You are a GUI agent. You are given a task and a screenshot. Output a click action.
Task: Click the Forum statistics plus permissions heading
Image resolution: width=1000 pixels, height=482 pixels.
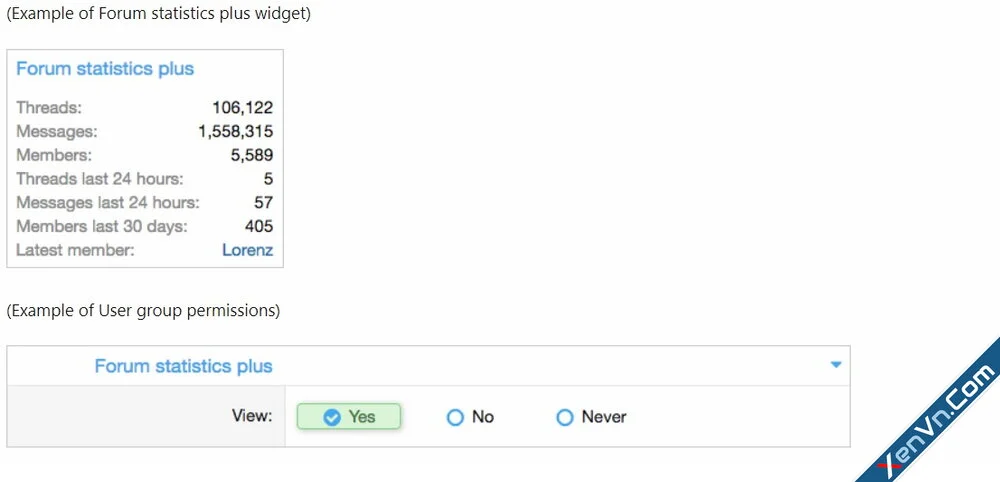pyautogui.click(x=184, y=366)
